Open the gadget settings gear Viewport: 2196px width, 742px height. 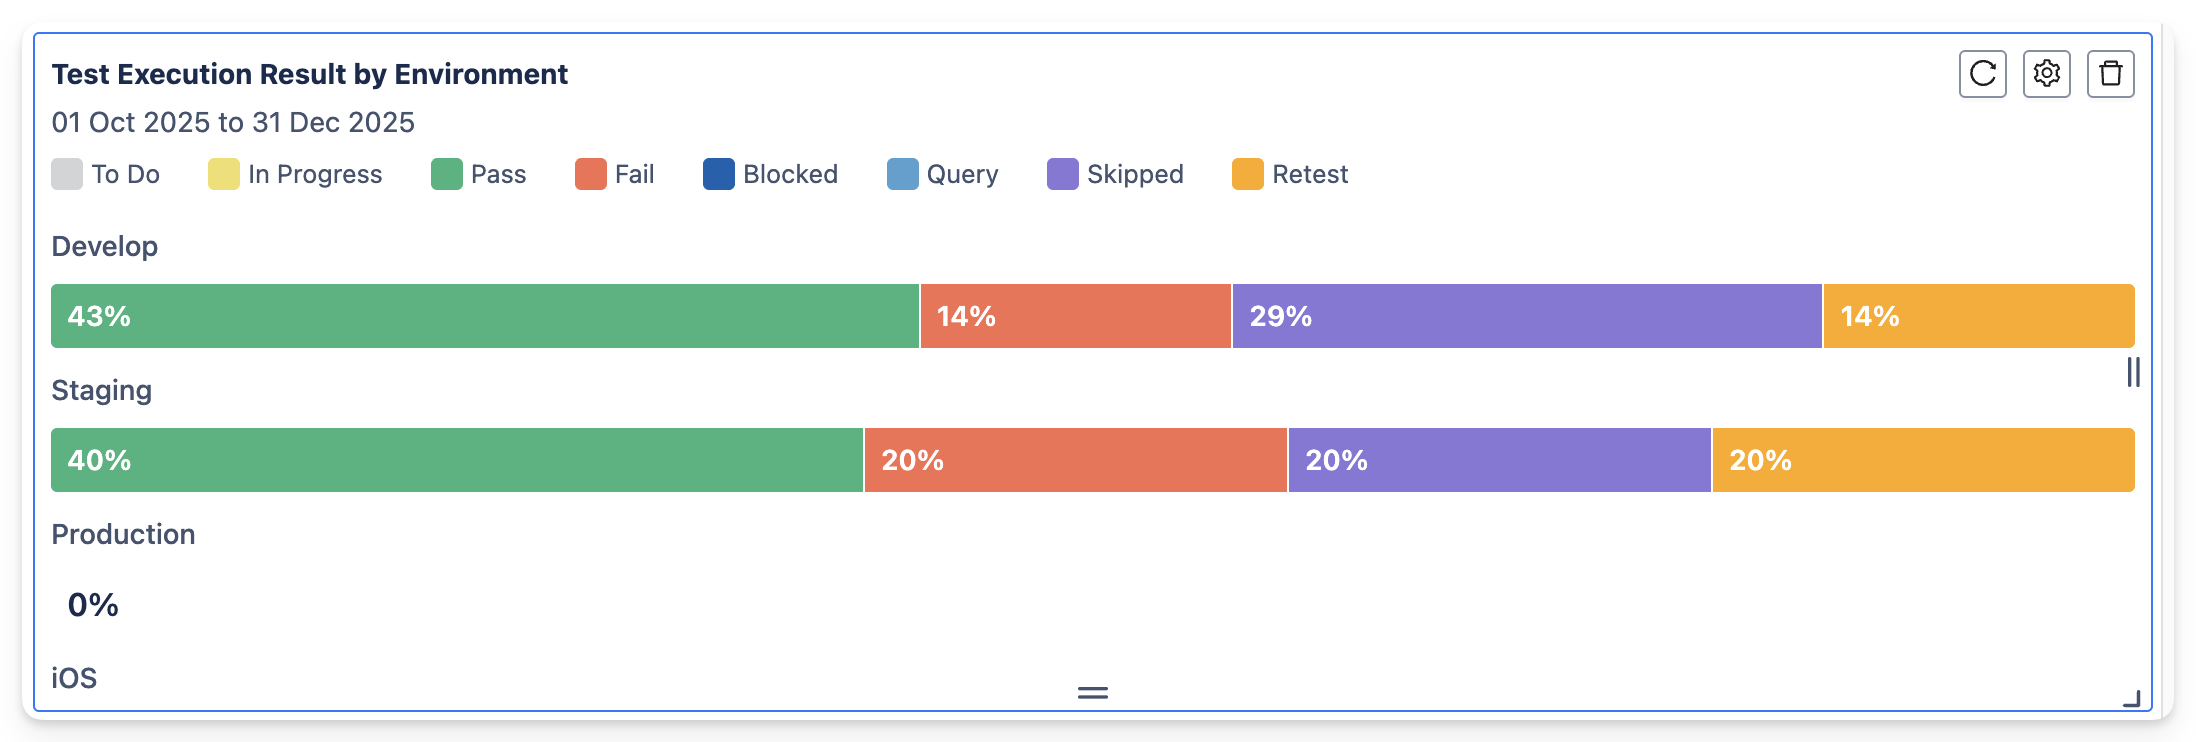click(2046, 74)
